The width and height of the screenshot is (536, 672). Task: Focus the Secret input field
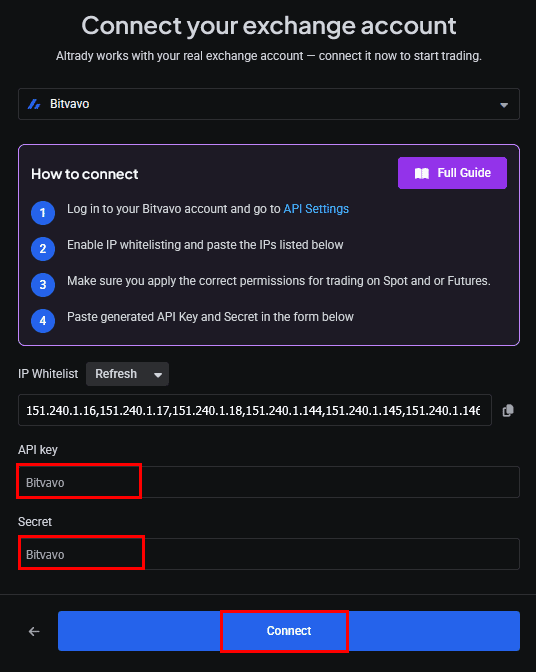tap(269, 554)
